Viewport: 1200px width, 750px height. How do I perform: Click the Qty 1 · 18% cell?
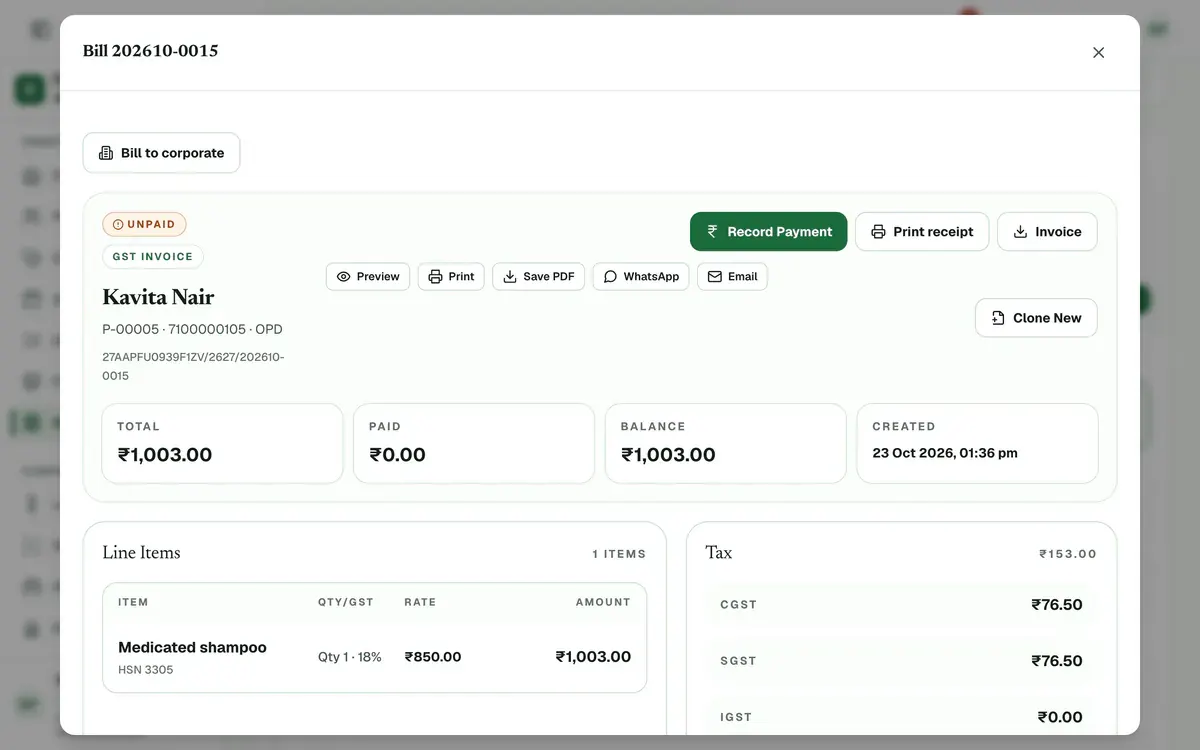pos(350,657)
